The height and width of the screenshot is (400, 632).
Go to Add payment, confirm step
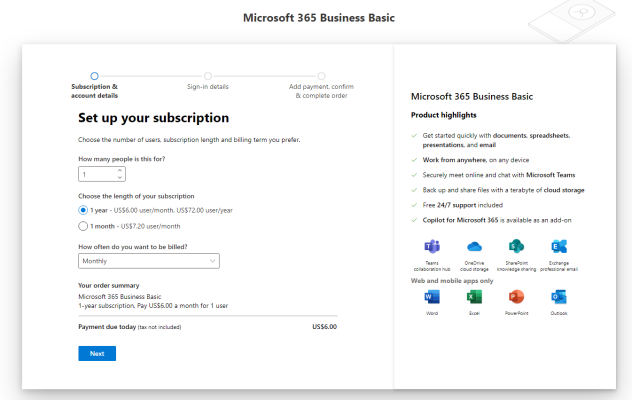click(x=321, y=76)
